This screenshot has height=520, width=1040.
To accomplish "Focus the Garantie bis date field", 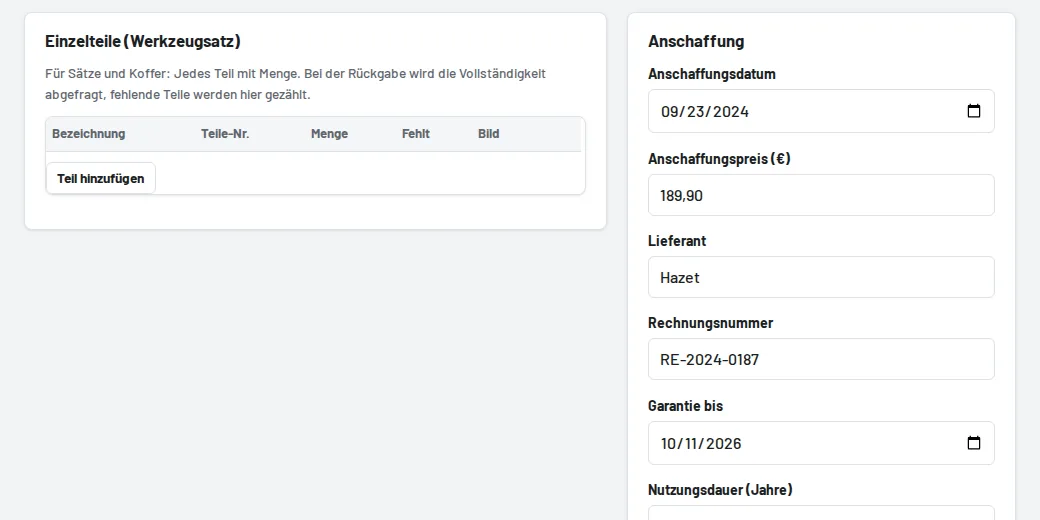I will coord(821,443).
